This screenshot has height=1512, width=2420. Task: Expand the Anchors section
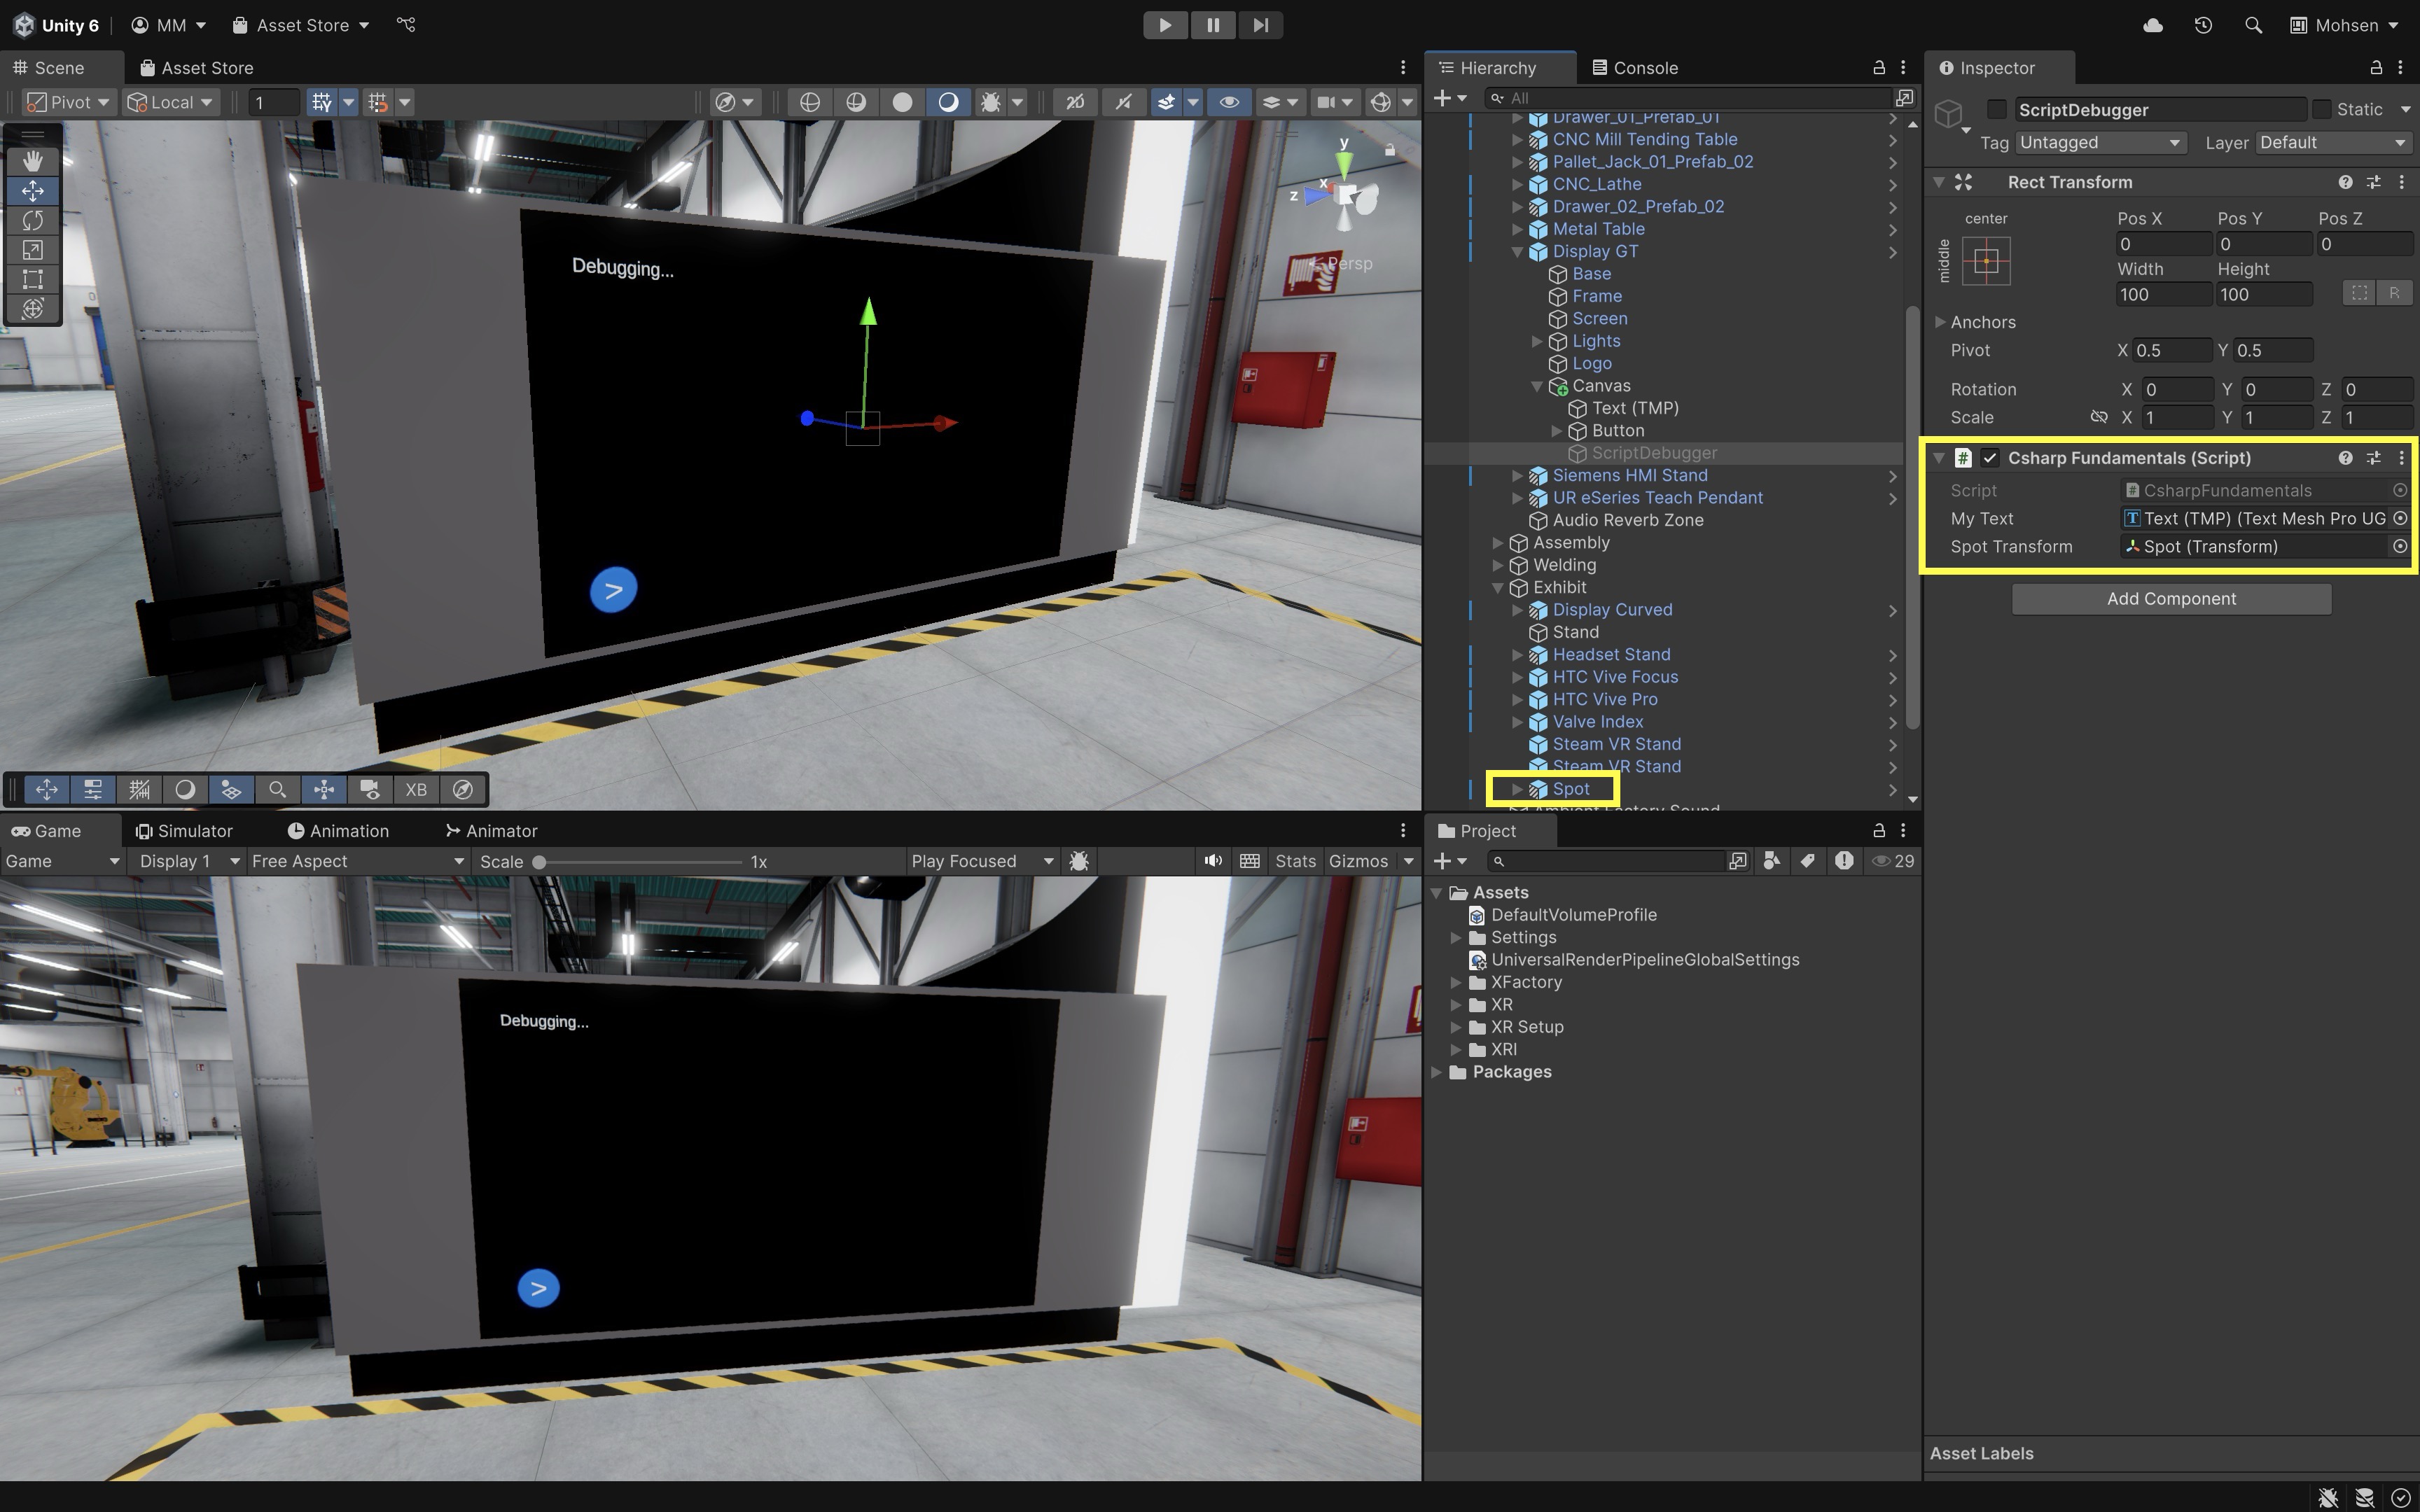coord(1940,322)
